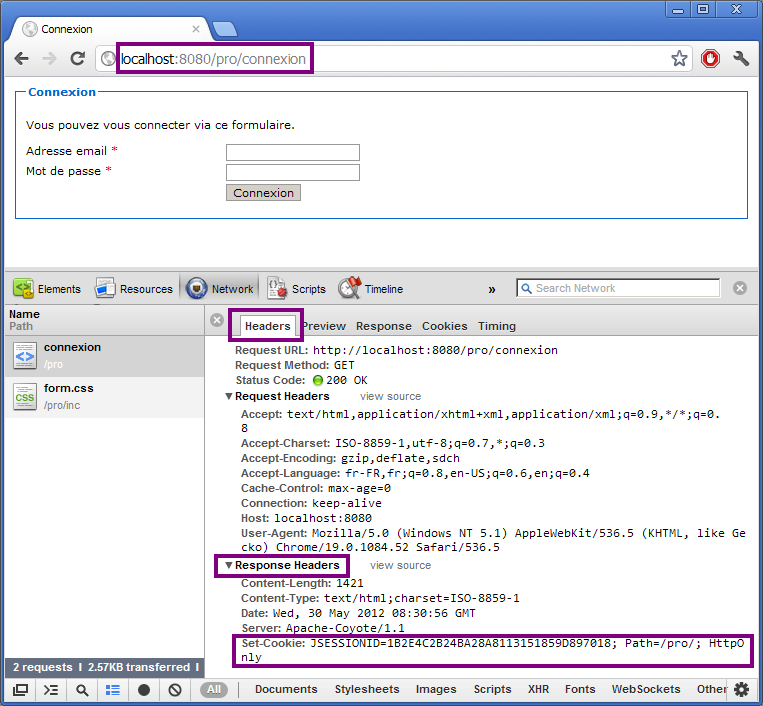Open developer tools settings with the gear icon
Screen dimensions: 763x706
(741, 689)
